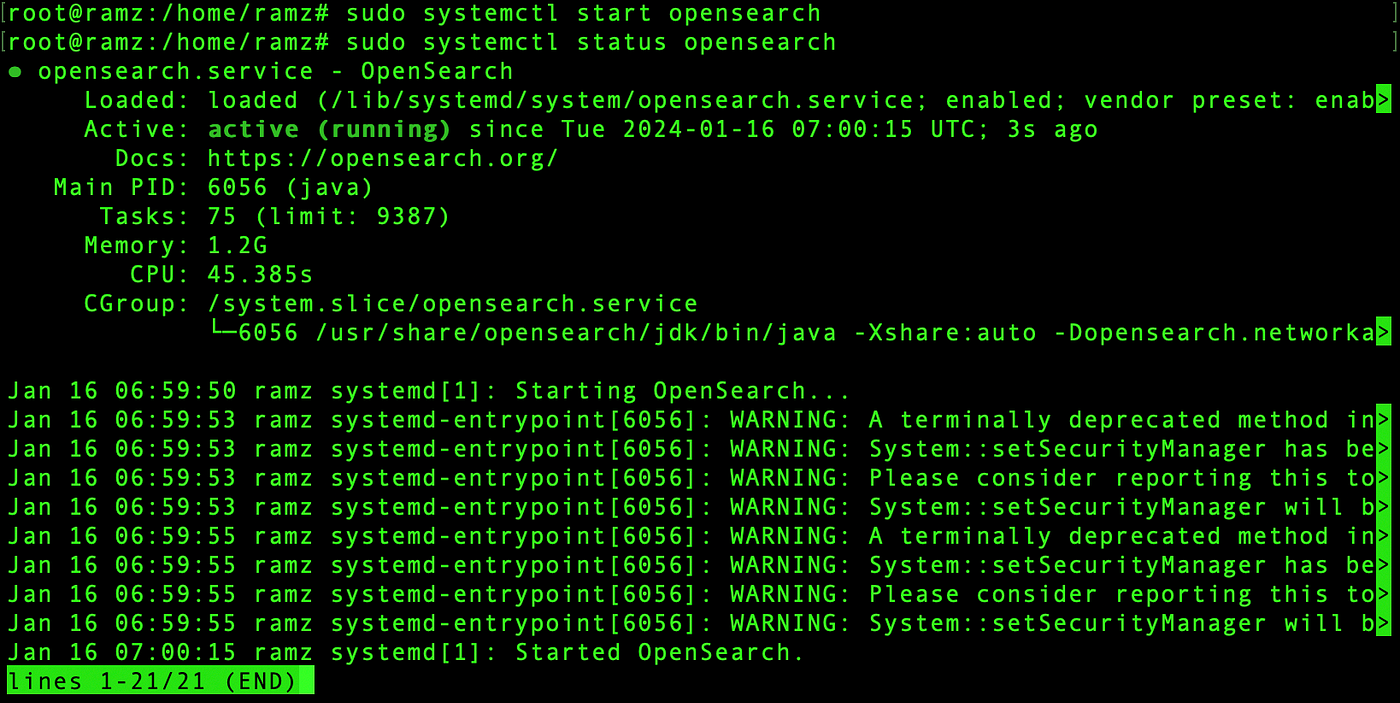Click the green status dot before opensearch.service
The width and height of the screenshot is (1400, 703).
(x=14, y=72)
